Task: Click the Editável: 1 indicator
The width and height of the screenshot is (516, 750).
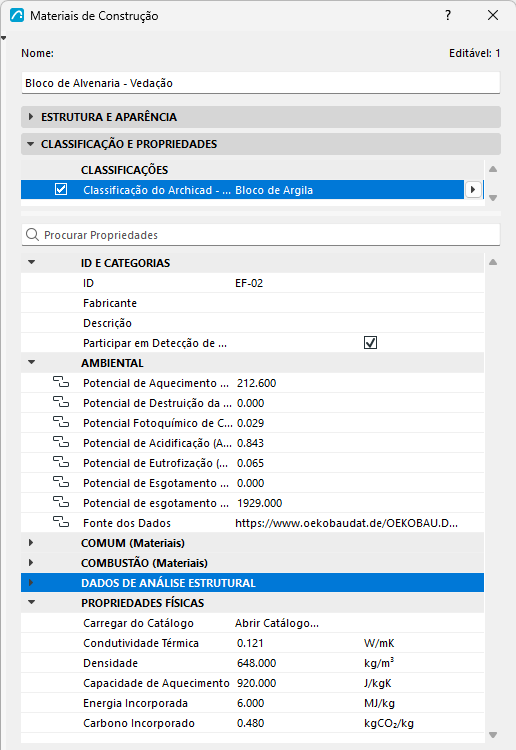Action: pos(474,53)
